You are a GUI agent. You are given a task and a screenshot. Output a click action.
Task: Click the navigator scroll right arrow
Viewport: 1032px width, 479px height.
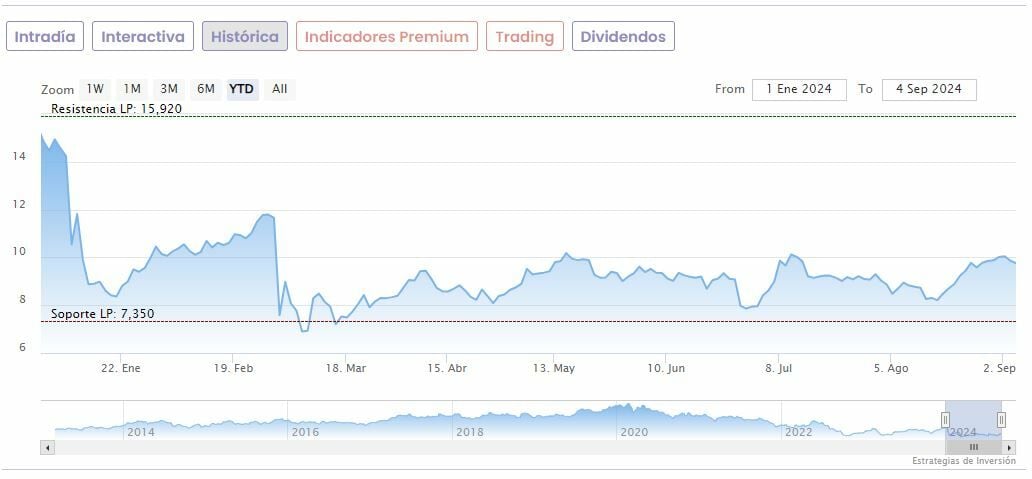(1010, 447)
